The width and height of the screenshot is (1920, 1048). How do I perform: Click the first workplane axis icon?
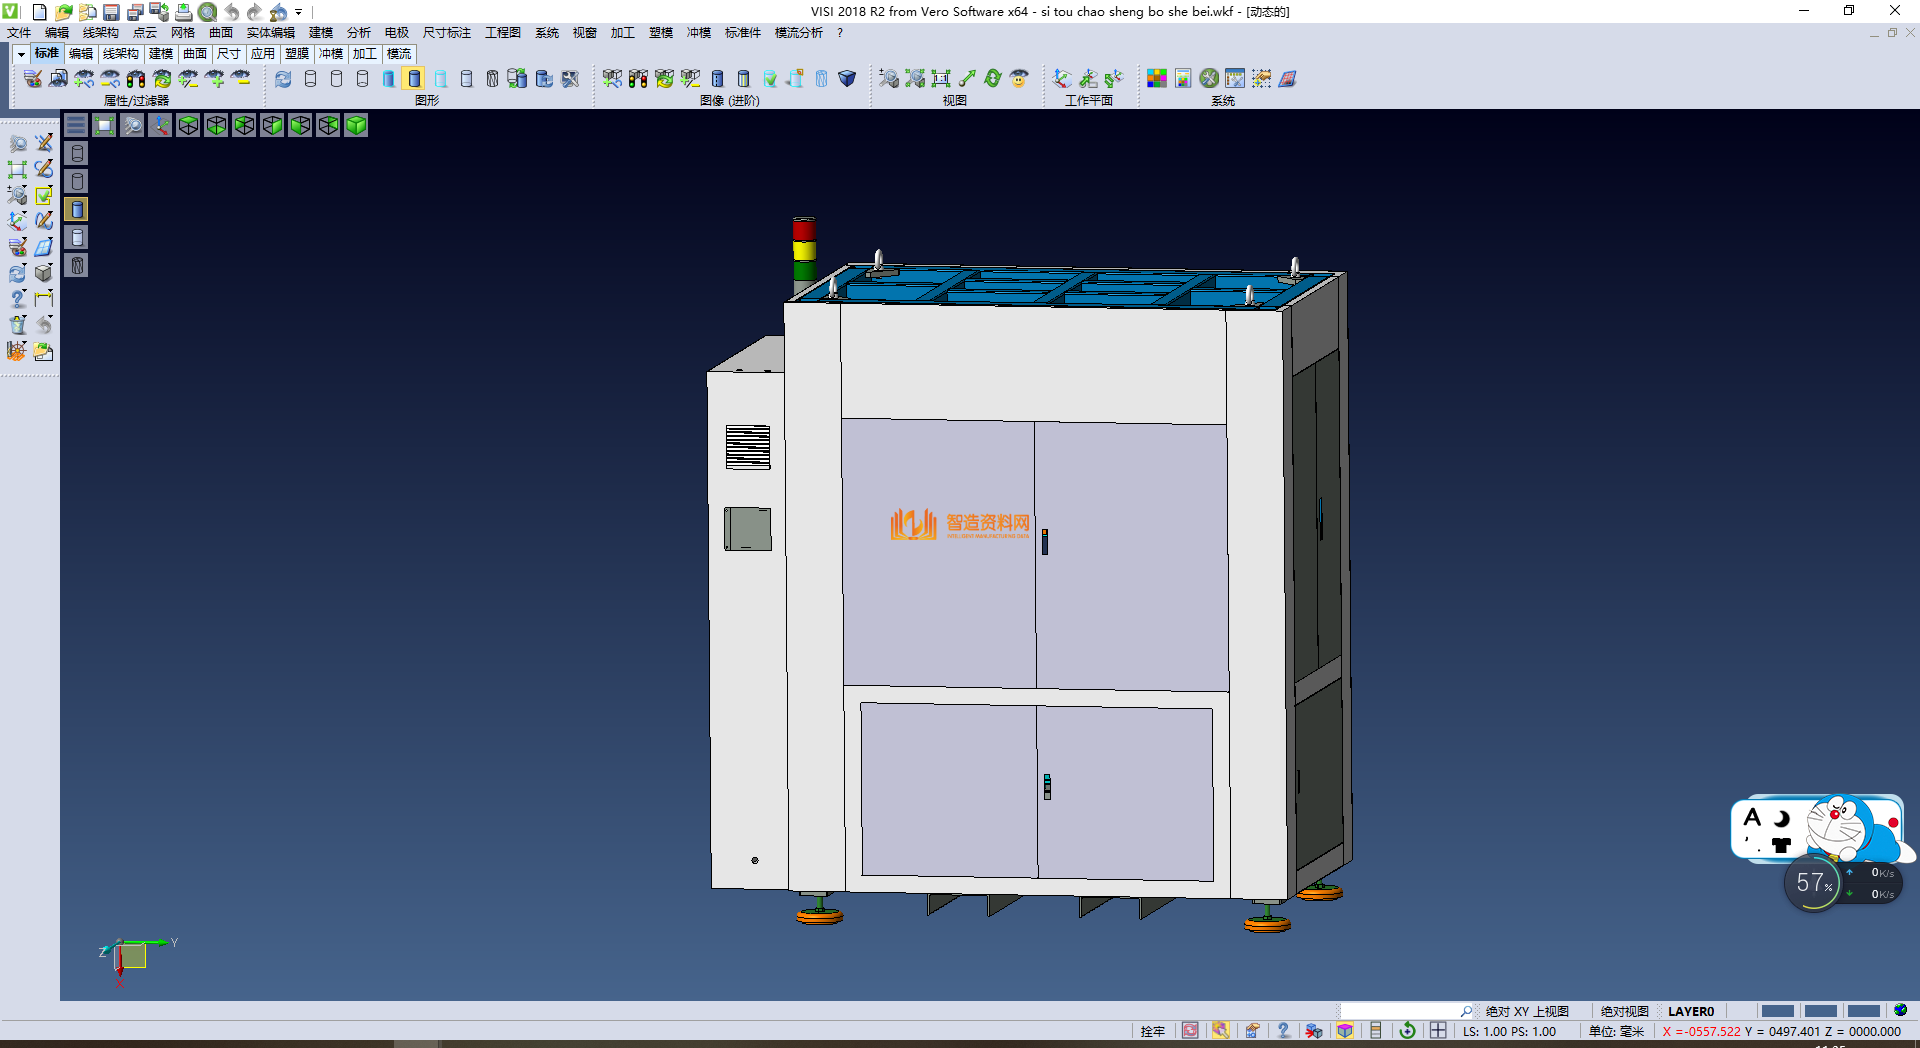[1062, 79]
